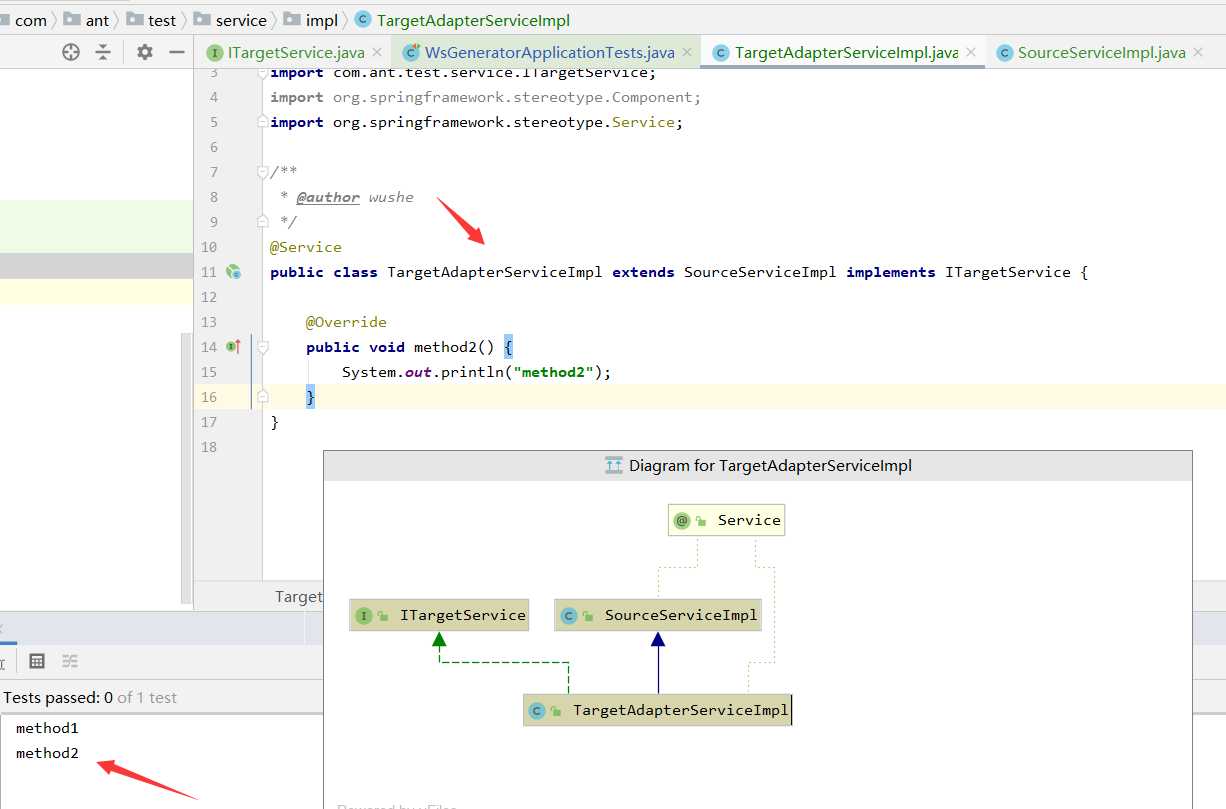Screen dimensions: 1226x809
Task: Click 'method2()' in the method signature
Action: coord(454,347)
